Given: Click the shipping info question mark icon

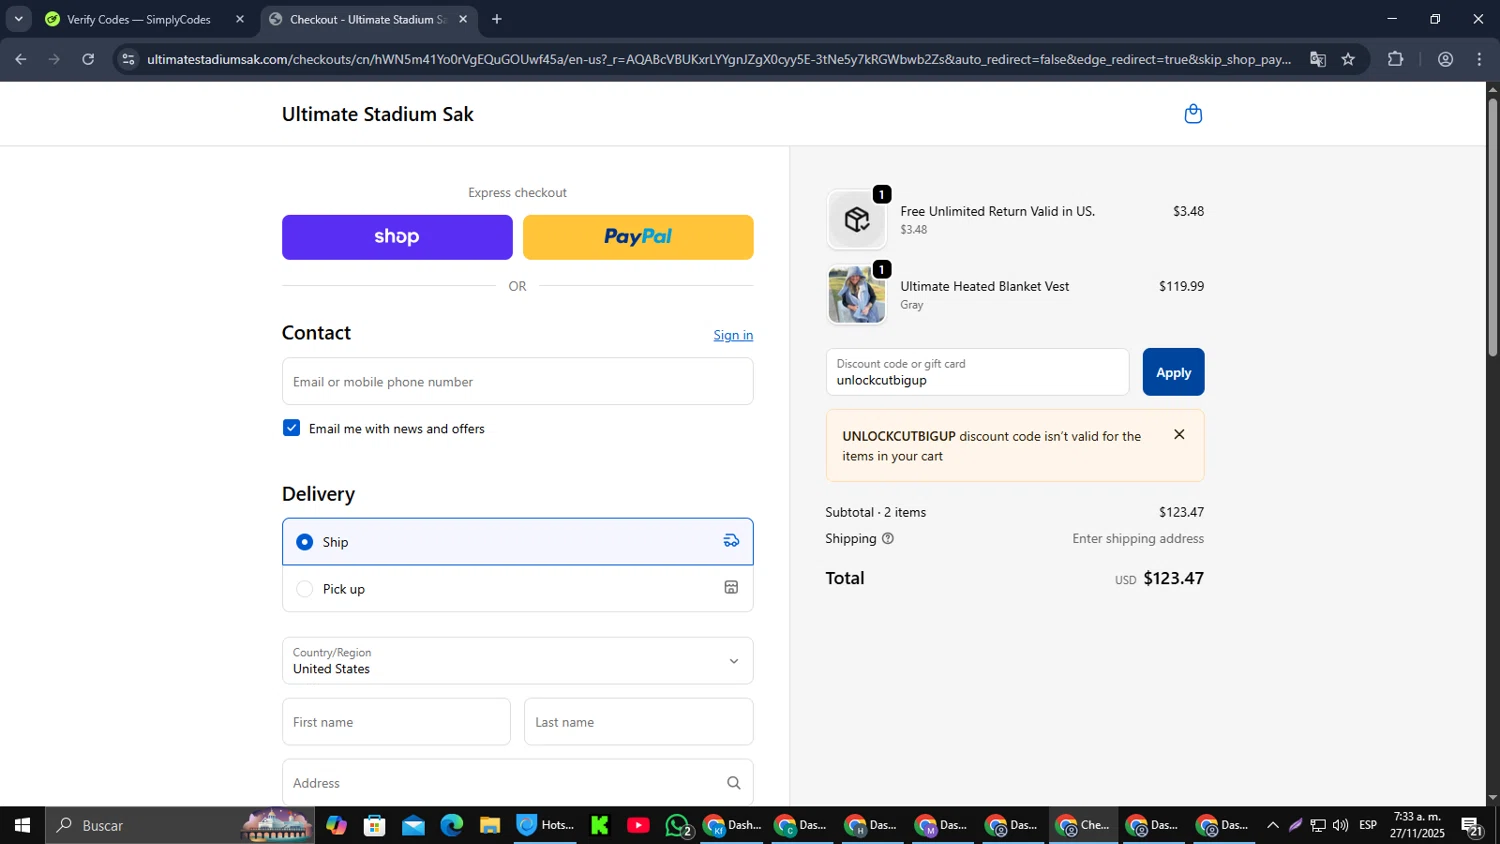Looking at the screenshot, I should (888, 539).
